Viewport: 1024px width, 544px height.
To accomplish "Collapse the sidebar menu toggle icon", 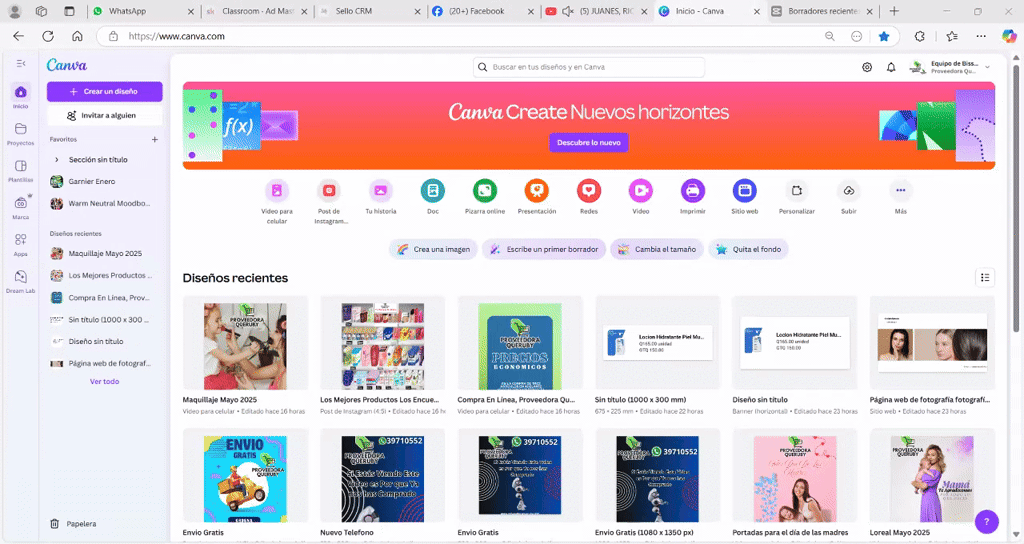I will pos(21,63).
